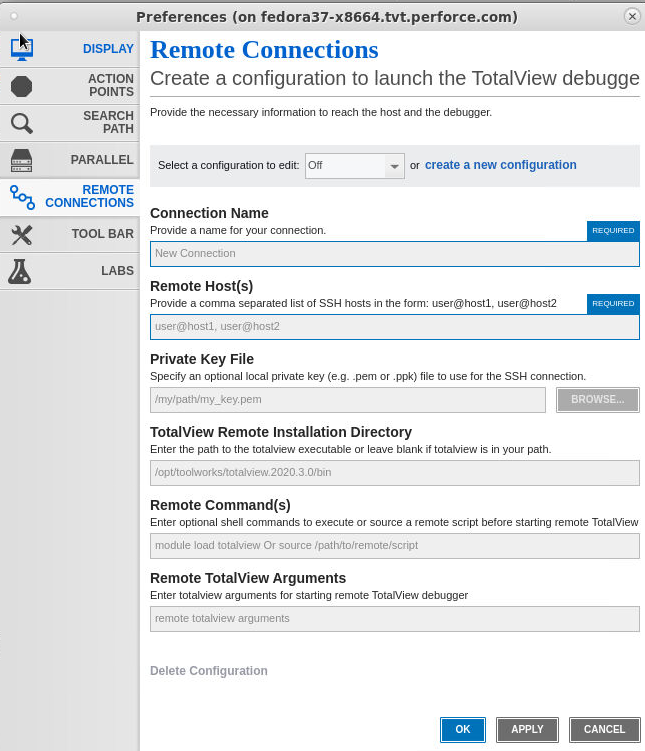The width and height of the screenshot is (645, 751).
Task: Click the Delete Configuration link
Action: [x=209, y=671]
